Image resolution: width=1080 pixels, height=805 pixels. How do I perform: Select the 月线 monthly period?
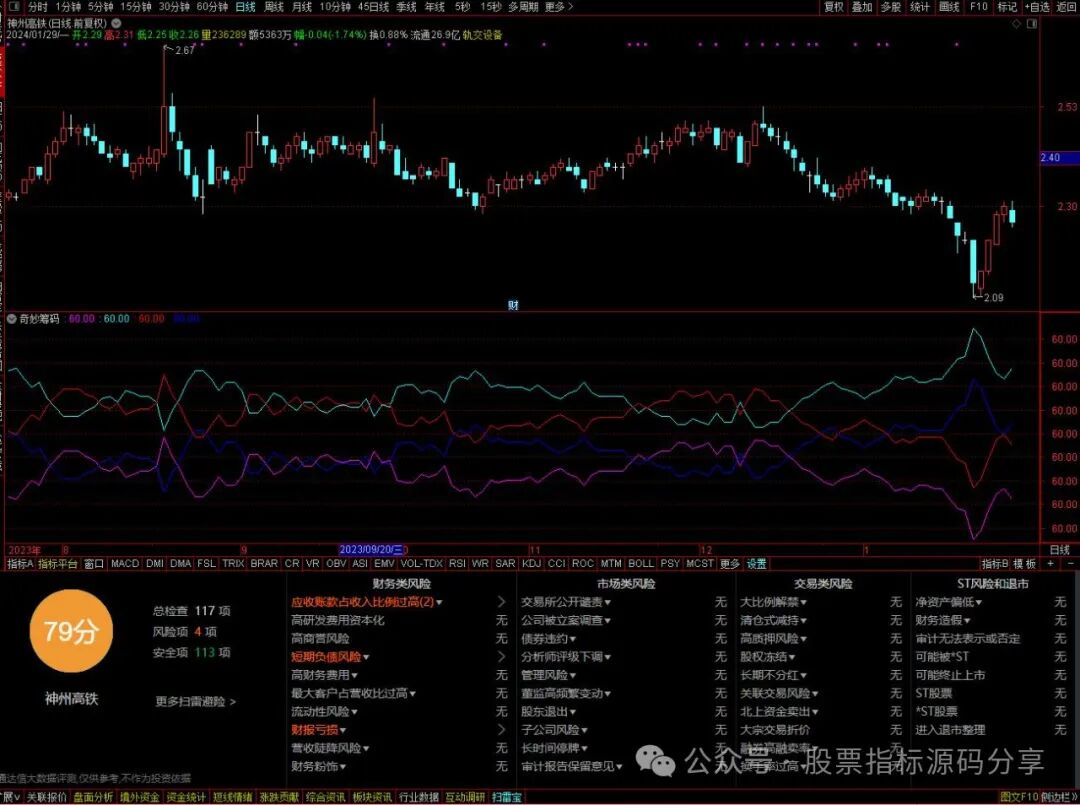(x=302, y=7)
